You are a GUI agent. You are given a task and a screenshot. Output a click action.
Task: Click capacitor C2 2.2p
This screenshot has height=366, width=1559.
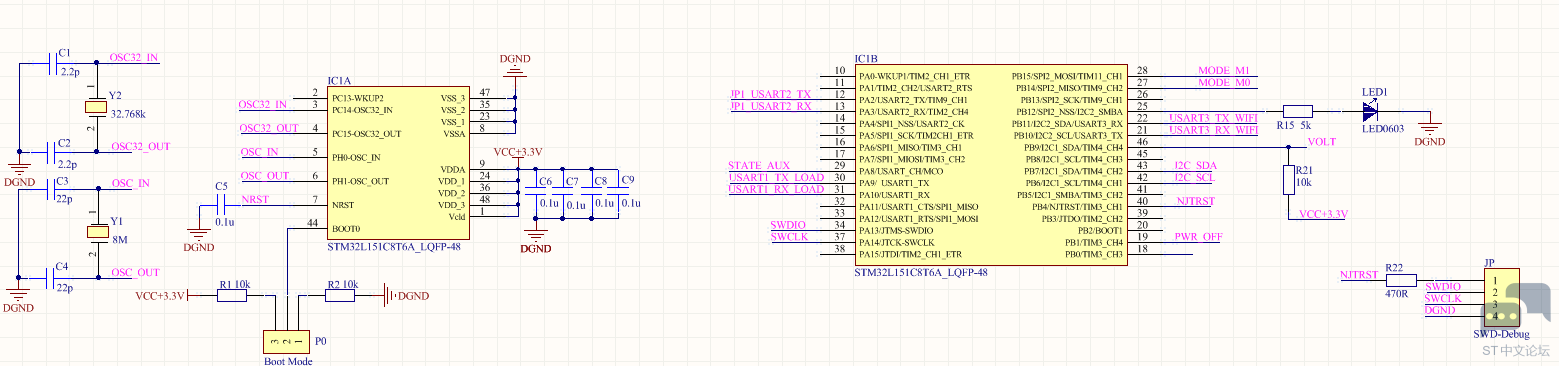pos(51,153)
